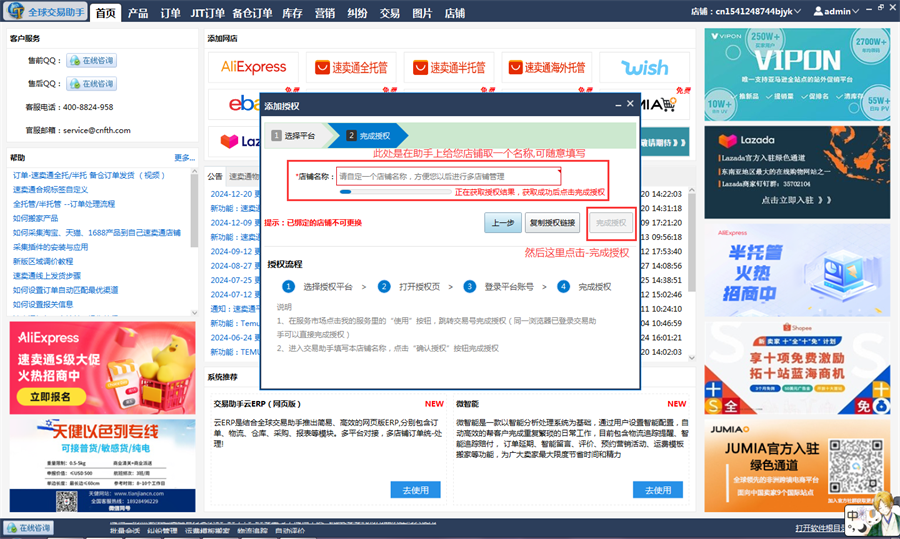Select step 2 完成授权
900x539 pixels.
pos(368,135)
